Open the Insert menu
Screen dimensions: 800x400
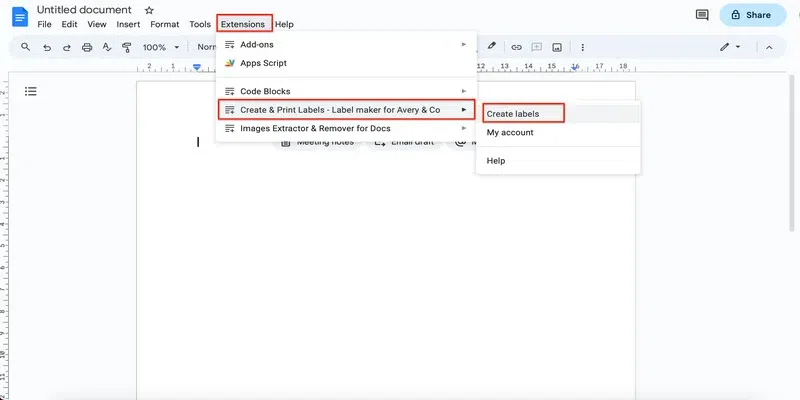pos(128,24)
